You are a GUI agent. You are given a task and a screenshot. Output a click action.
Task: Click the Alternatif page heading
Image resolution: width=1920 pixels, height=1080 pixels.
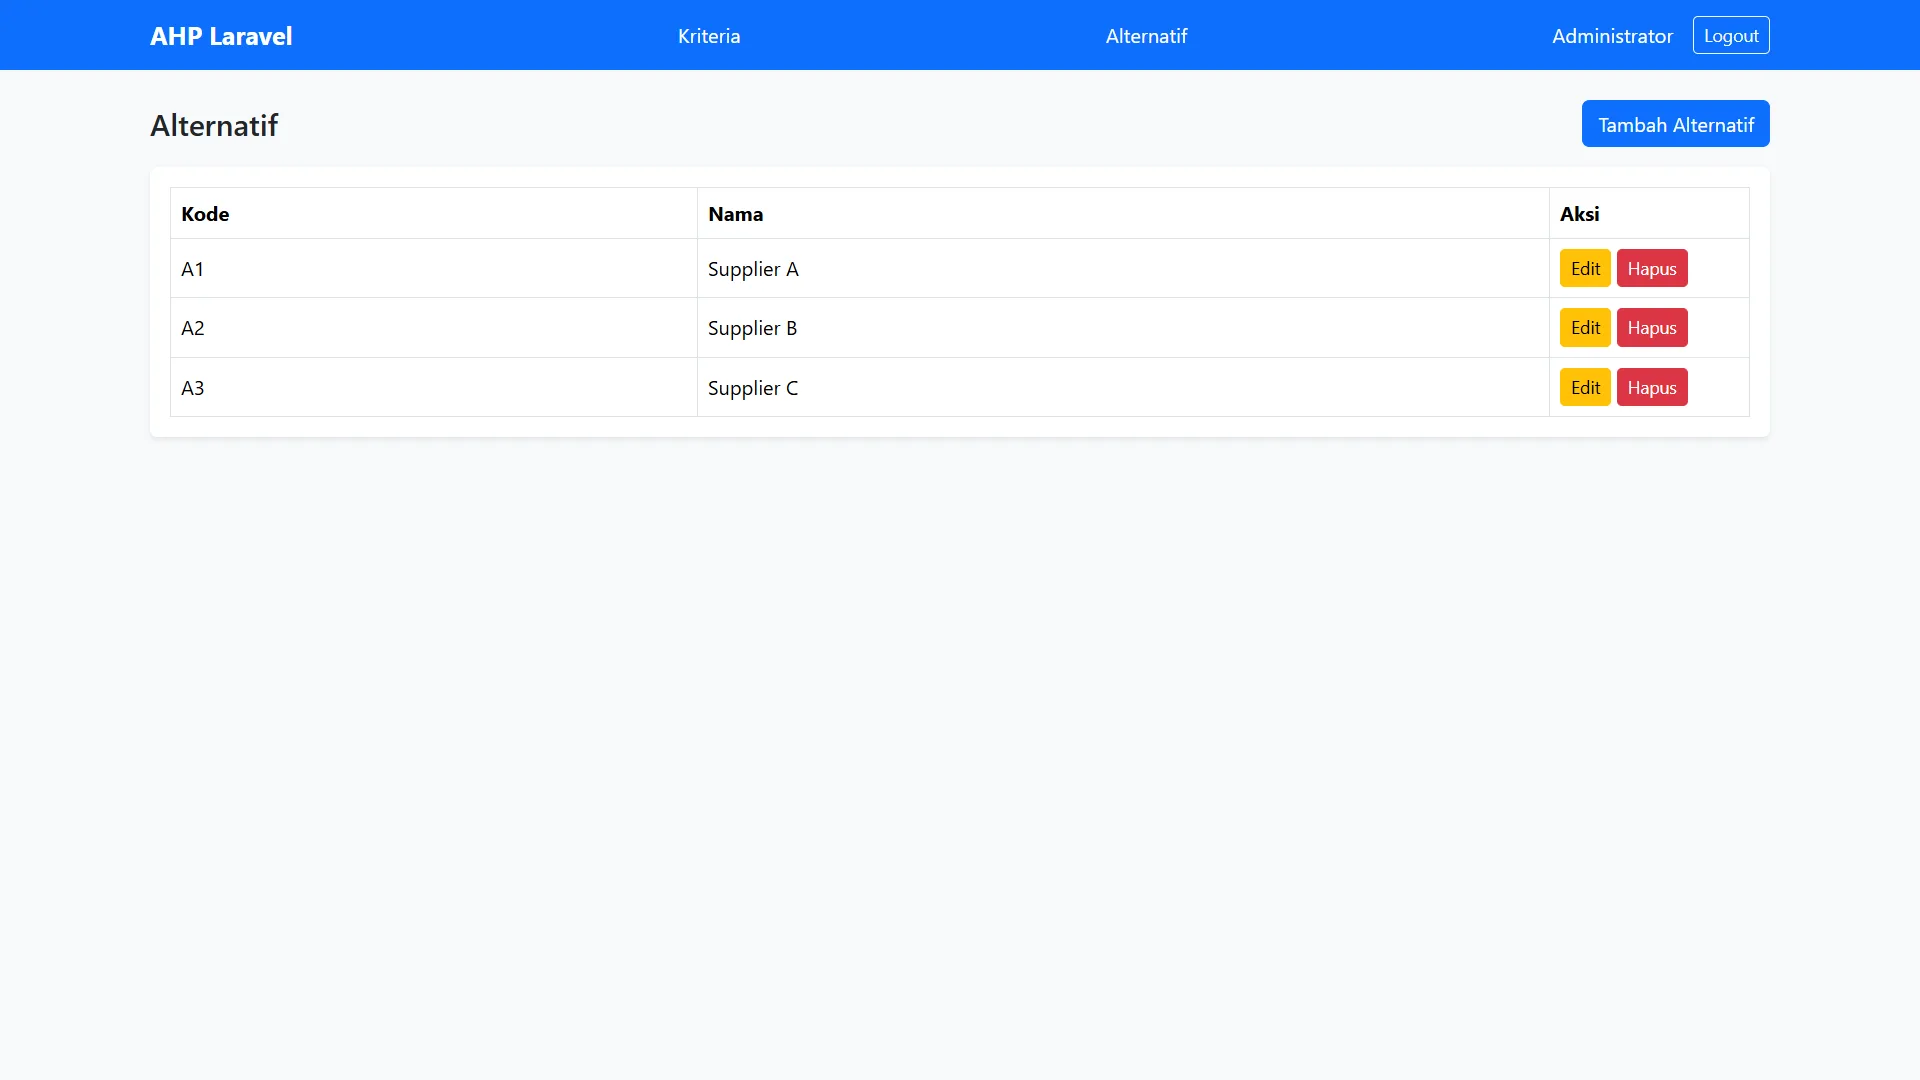214,125
